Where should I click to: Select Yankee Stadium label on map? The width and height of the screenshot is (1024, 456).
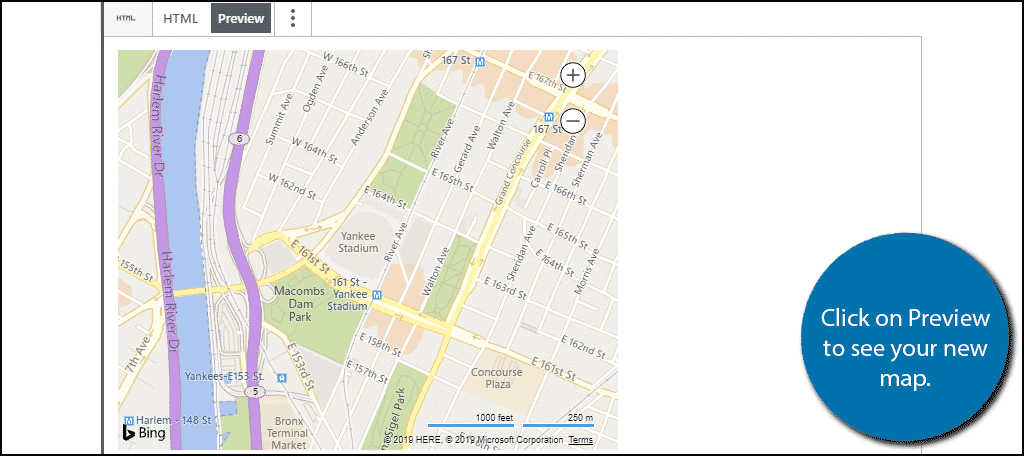click(359, 242)
